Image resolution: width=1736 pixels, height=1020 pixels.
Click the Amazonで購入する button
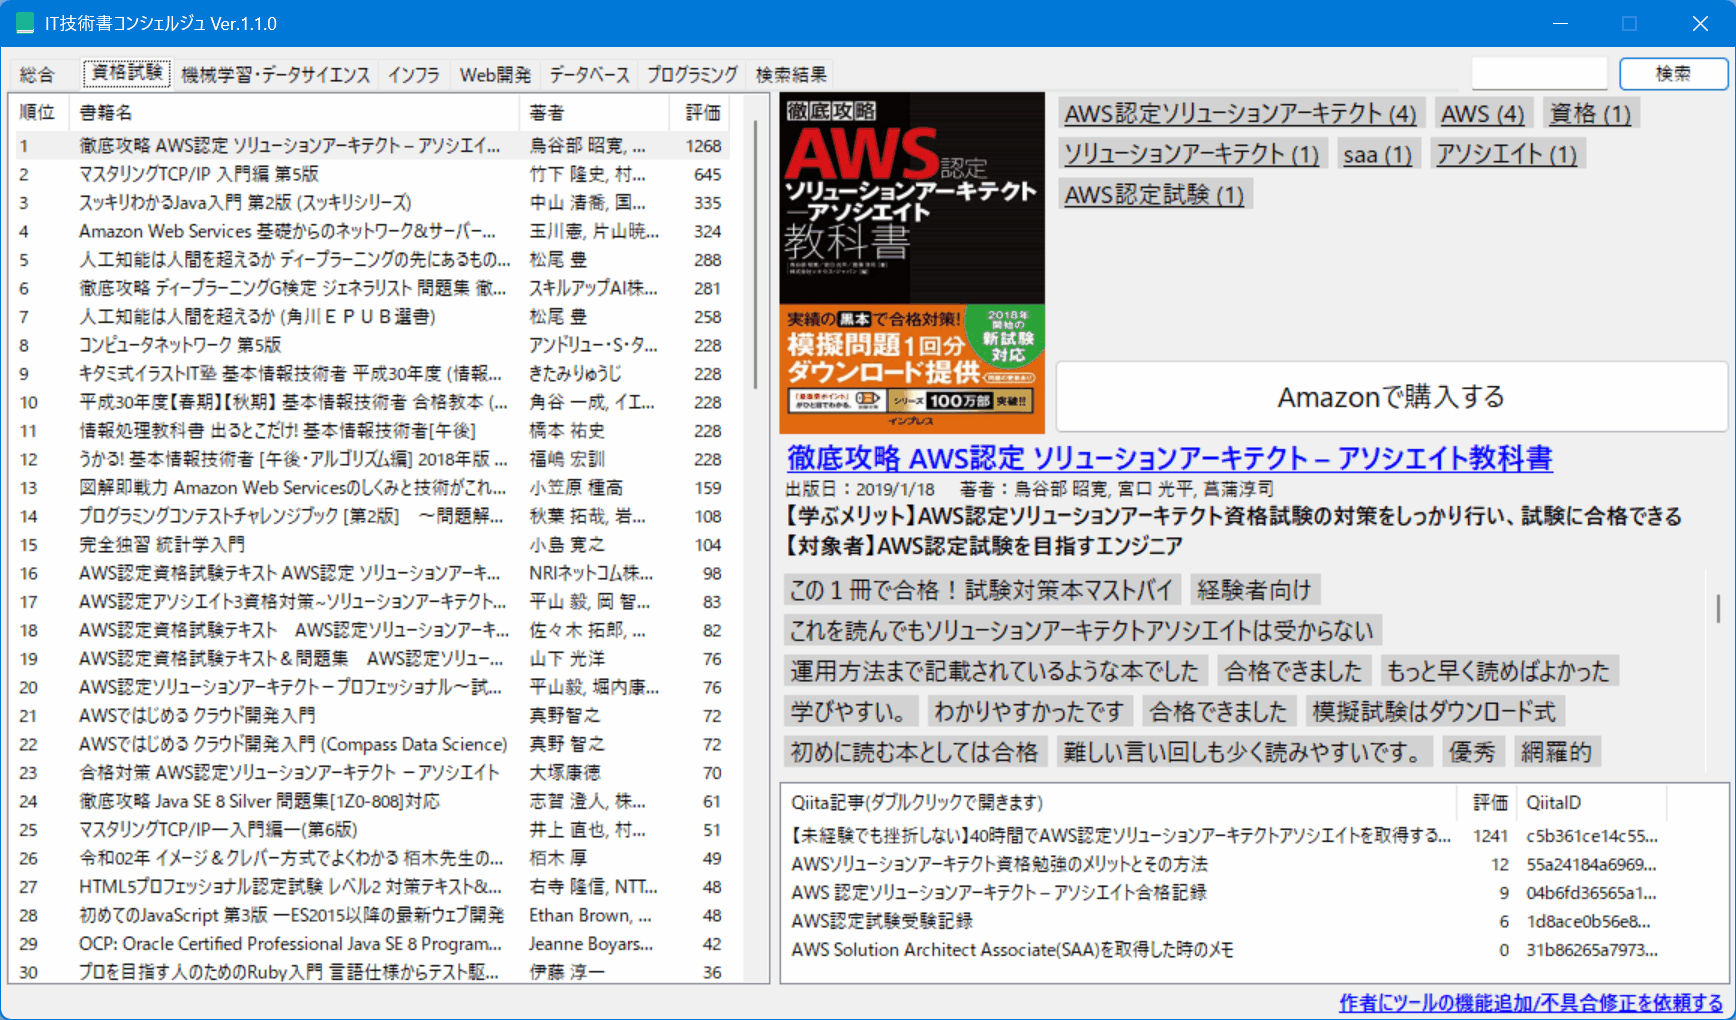tap(1391, 397)
